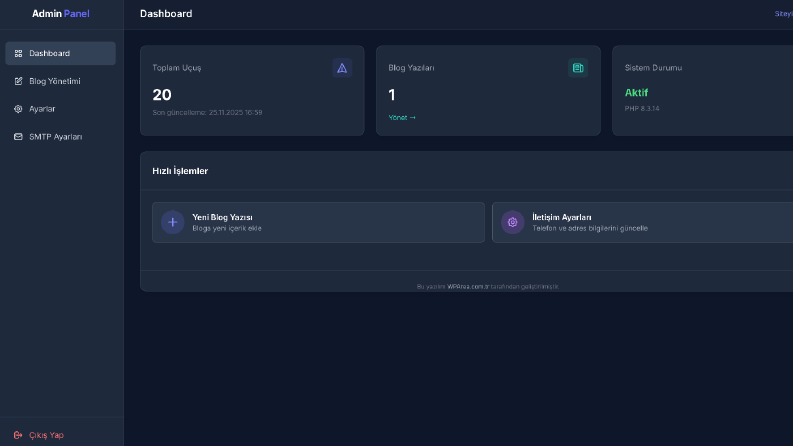Click the Ayarlar gear icon in sidebar
The height and width of the screenshot is (446, 793).
click(x=18, y=109)
